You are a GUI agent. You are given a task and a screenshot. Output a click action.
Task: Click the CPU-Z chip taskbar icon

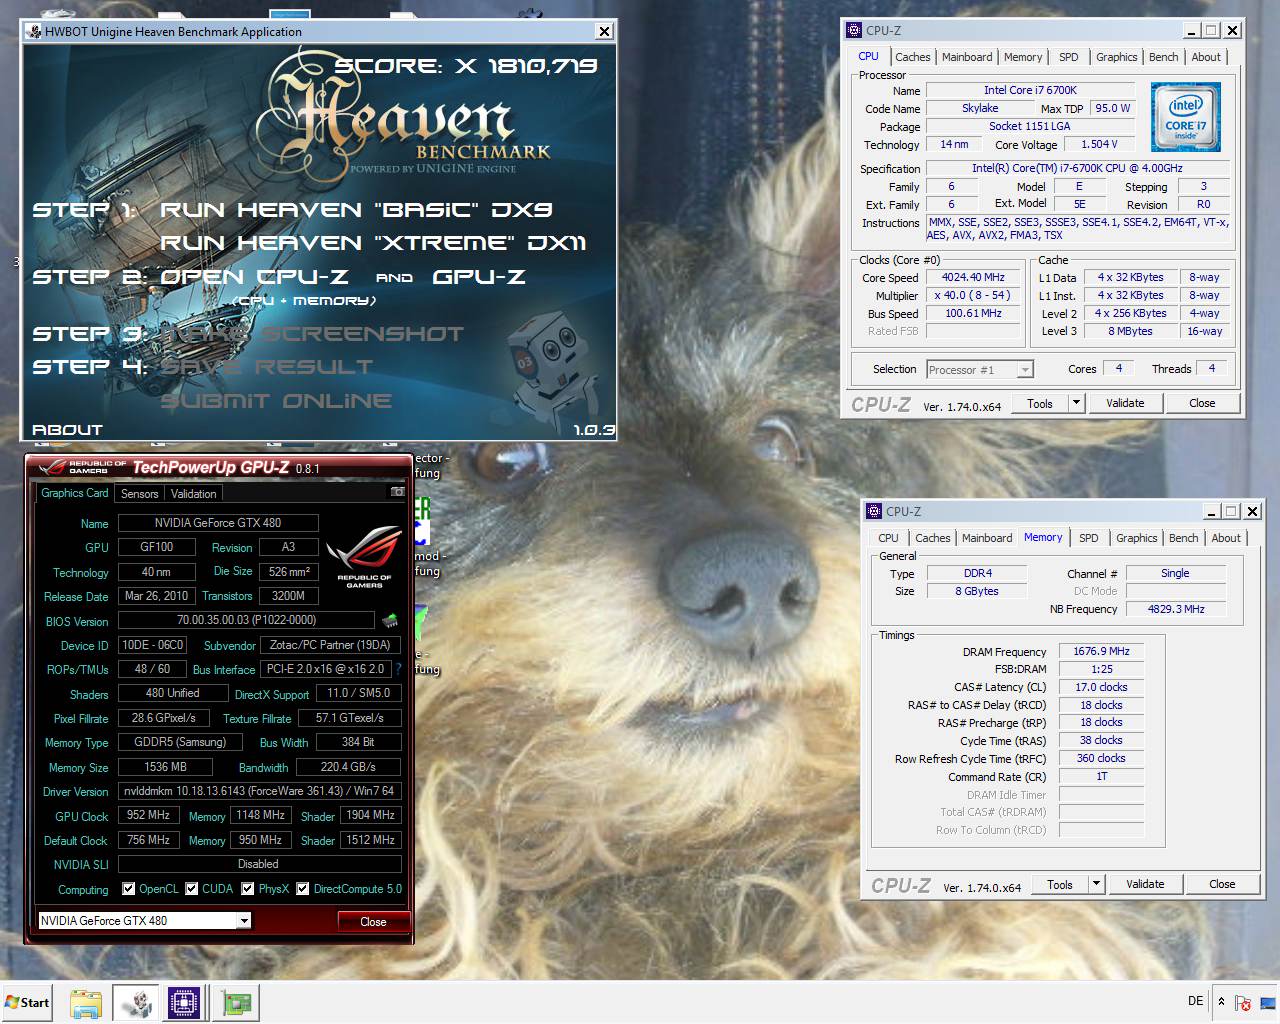click(184, 1002)
